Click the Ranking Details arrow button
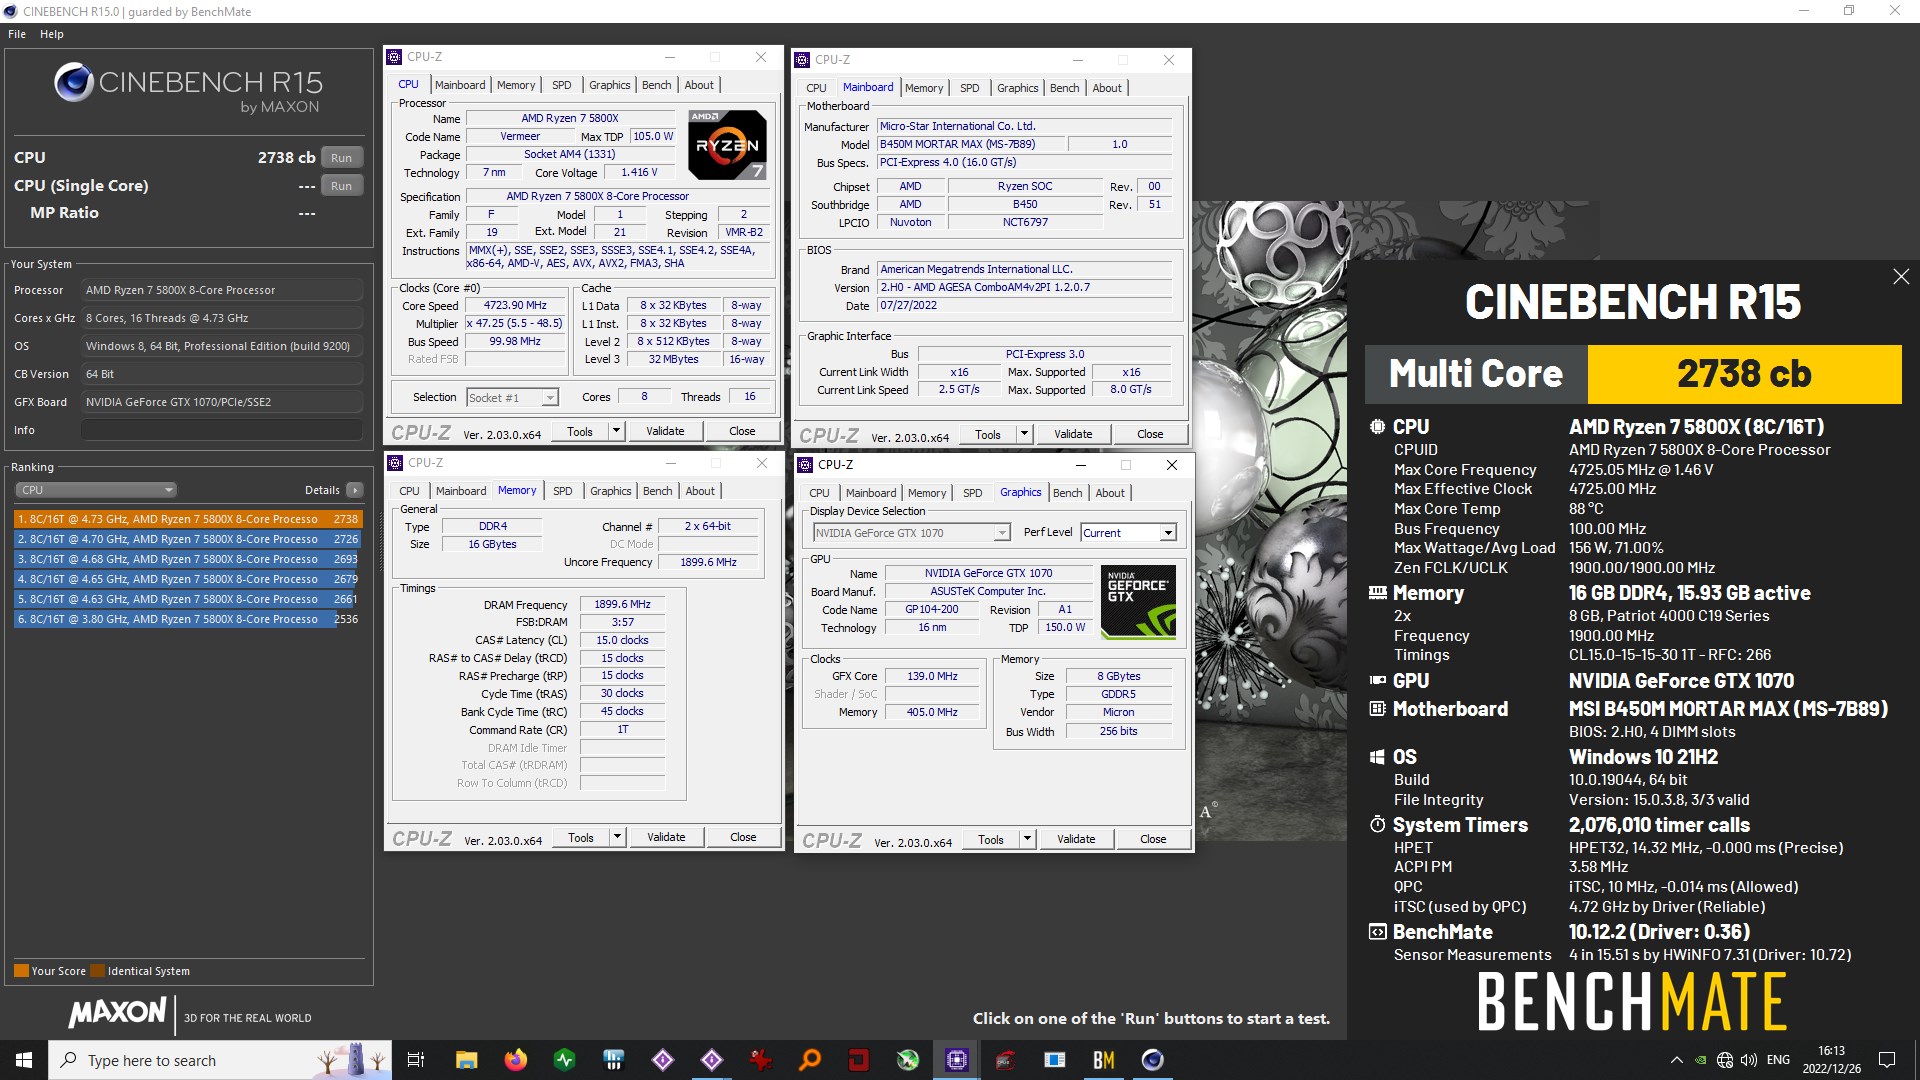The height and width of the screenshot is (1080, 1920). pos(355,490)
